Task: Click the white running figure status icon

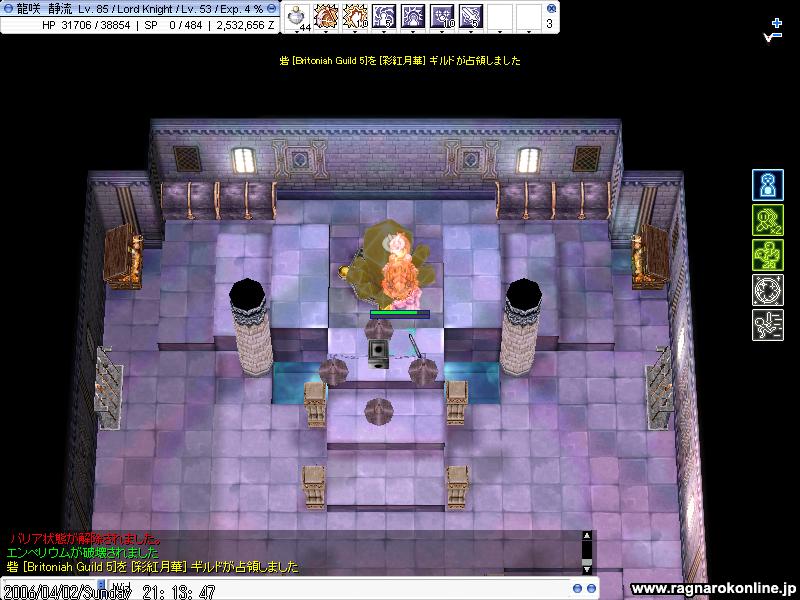Action: (x=768, y=325)
